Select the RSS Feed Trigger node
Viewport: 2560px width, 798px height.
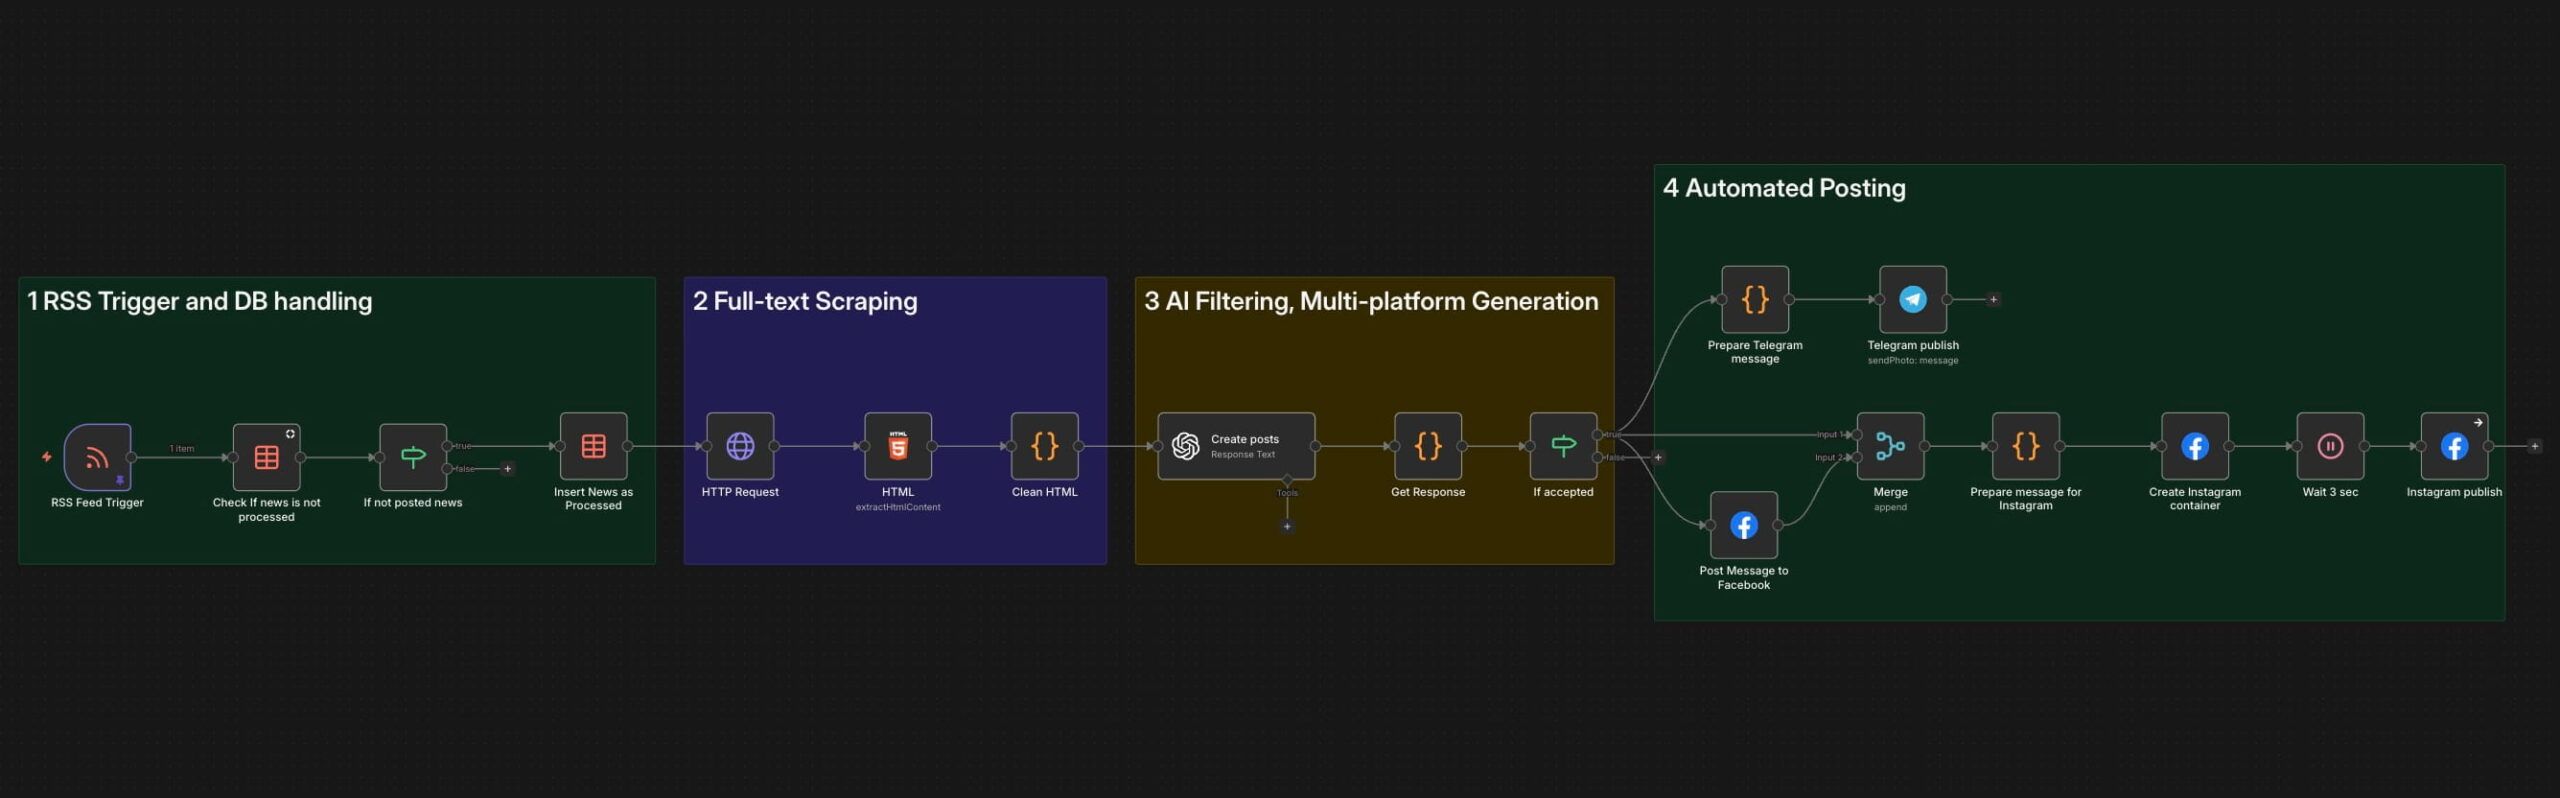[97, 457]
